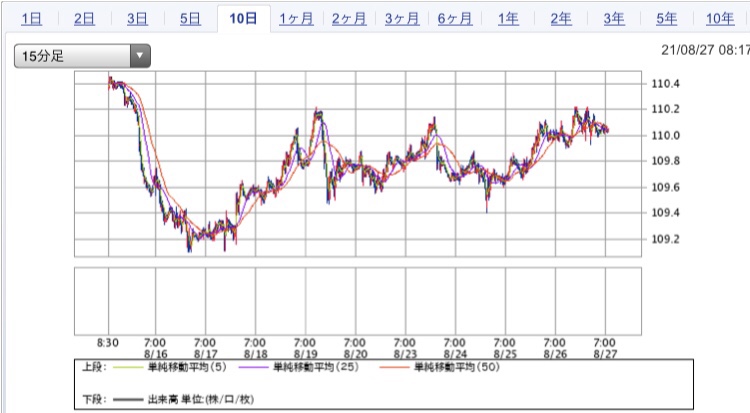This screenshot has width=750, height=413.
Task: Click the 109.2 price axis label
Action: tap(665, 239)
